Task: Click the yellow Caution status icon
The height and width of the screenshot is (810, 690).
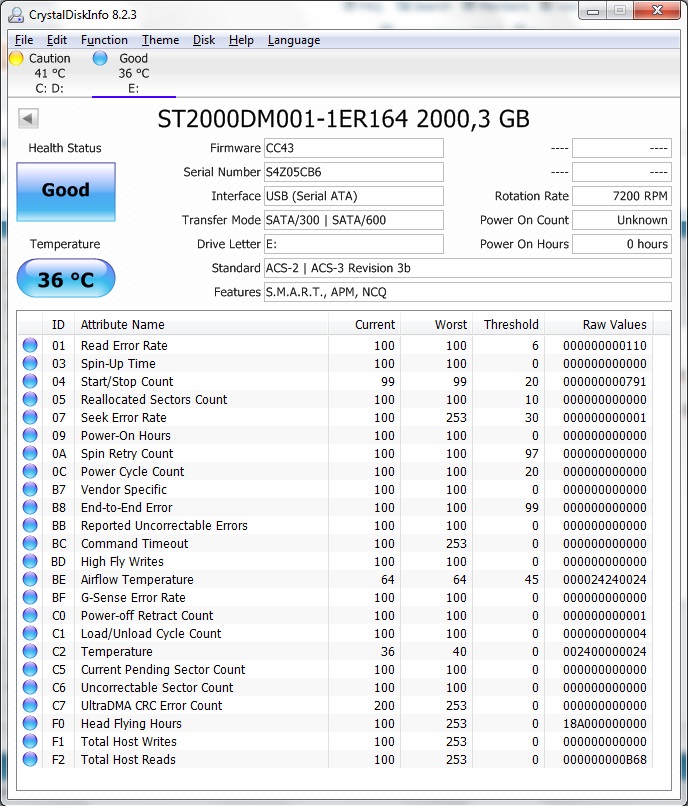Action: [17, 58]
